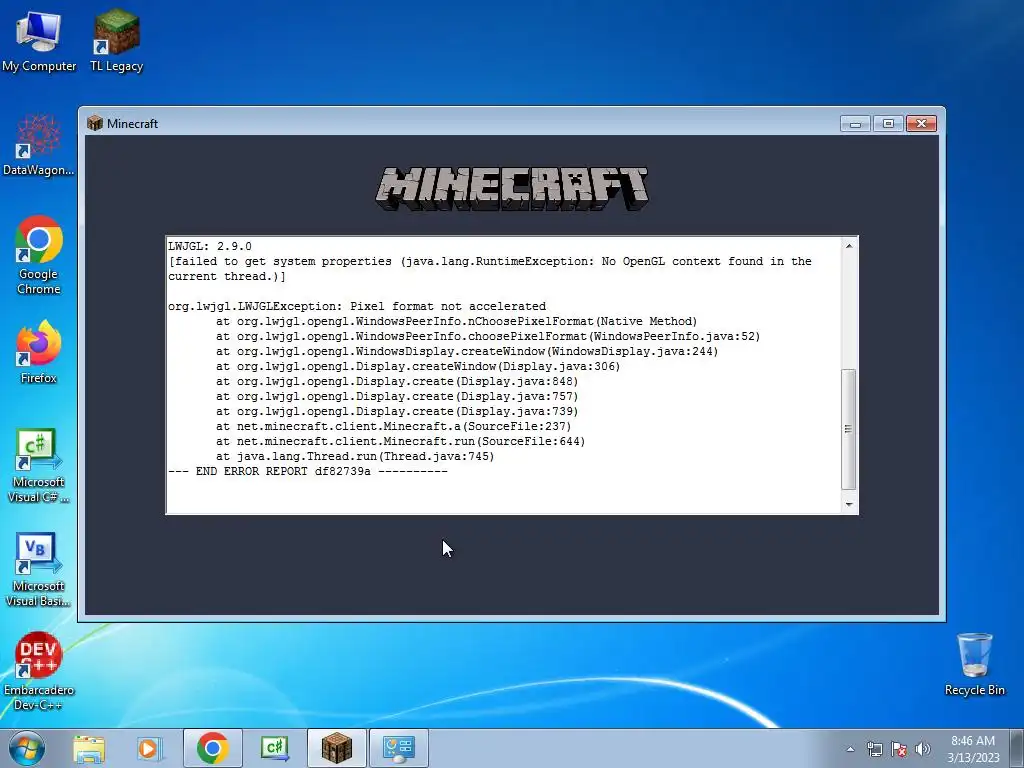Open the clock showing 8:46 AM

[973, 749]
